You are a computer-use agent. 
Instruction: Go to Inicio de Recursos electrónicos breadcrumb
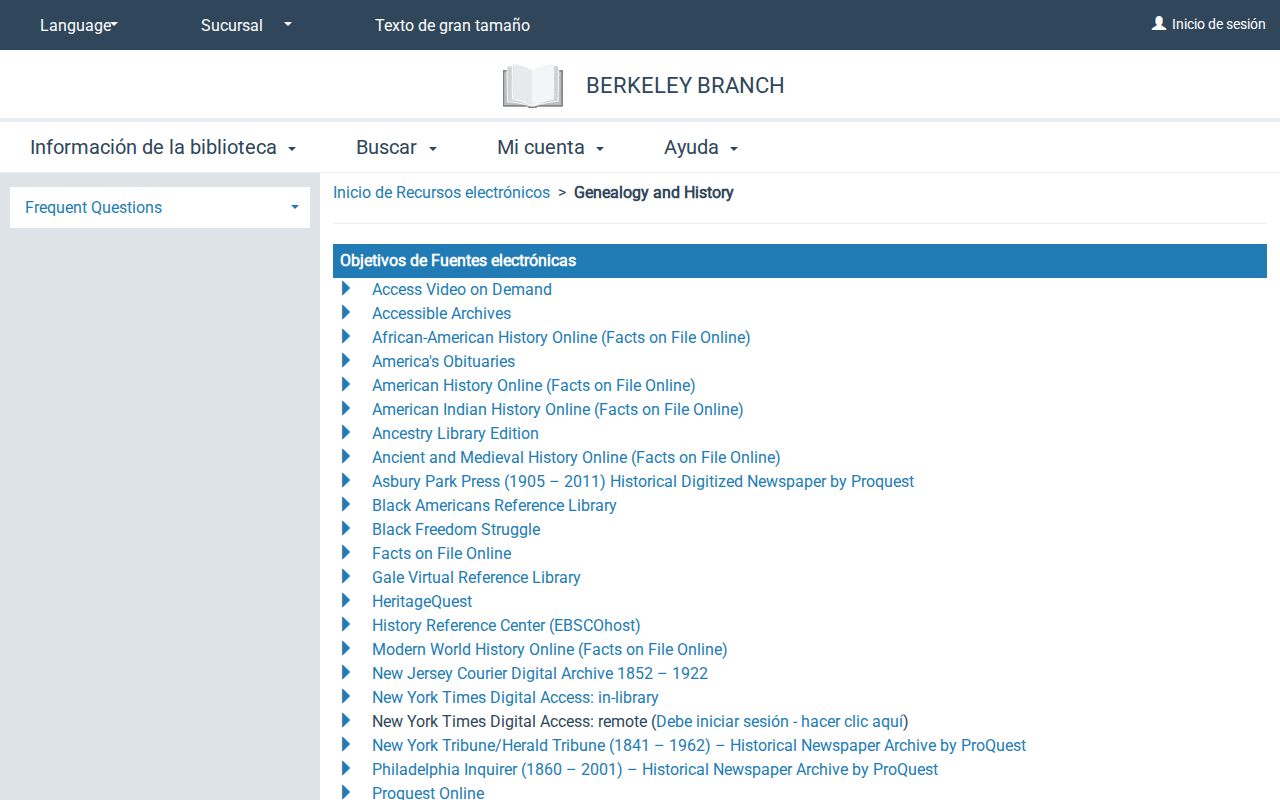coord(441,192)
